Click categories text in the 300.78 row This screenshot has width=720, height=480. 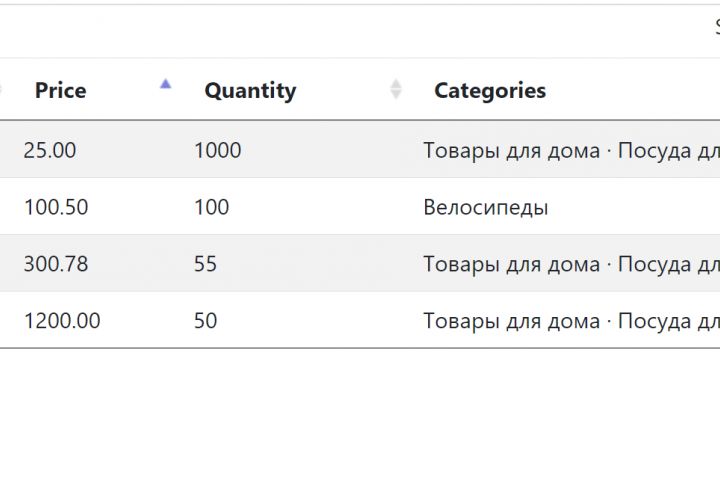pyautogui.click(x=570, y=264)
